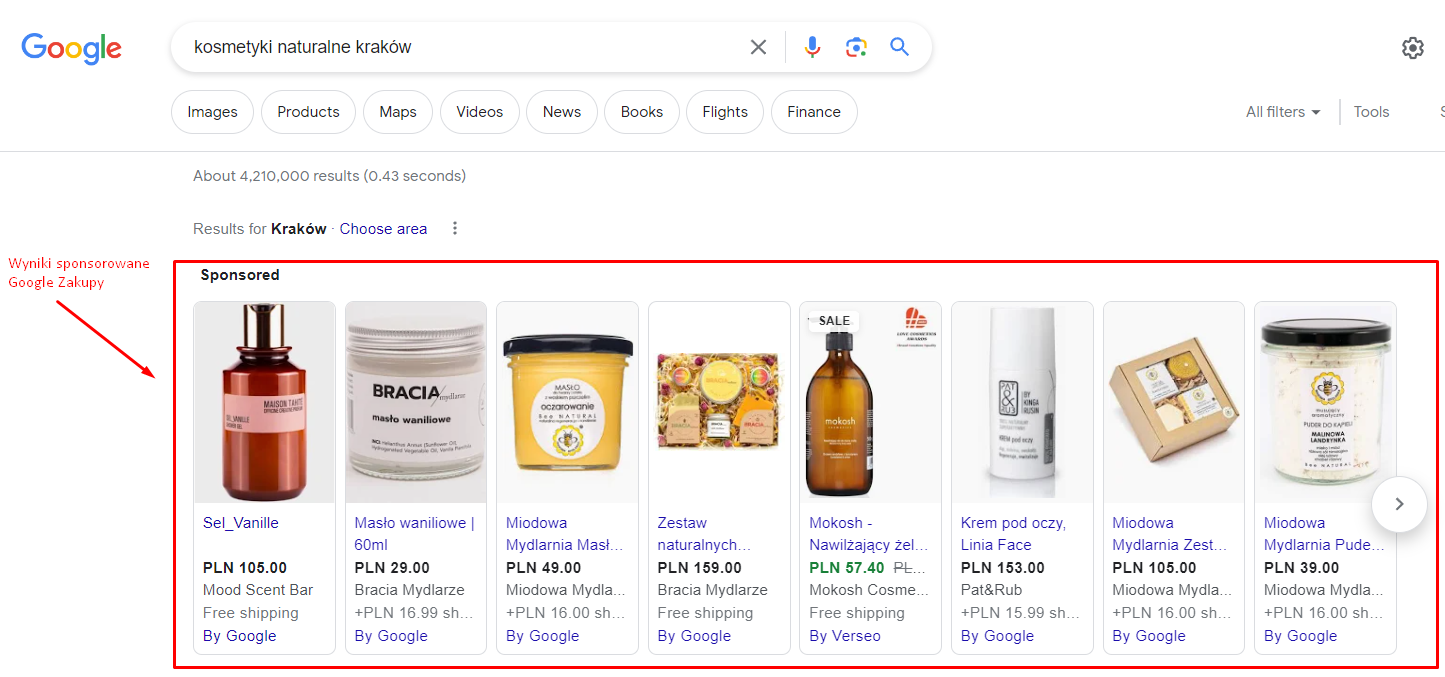Open the 'Masło waniliowe | 60ml' link

(415, 534)
